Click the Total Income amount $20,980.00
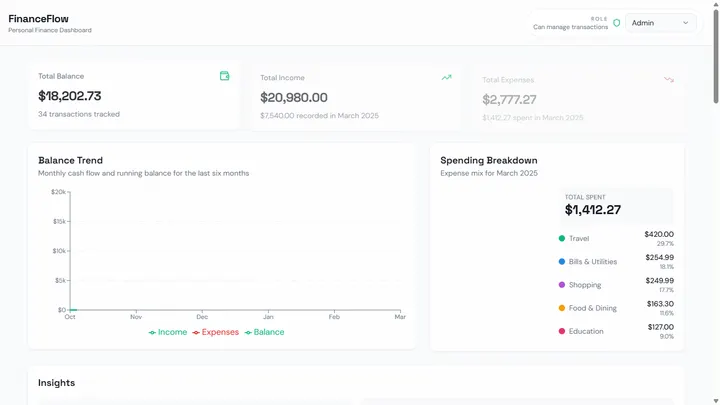 point(294,97)
